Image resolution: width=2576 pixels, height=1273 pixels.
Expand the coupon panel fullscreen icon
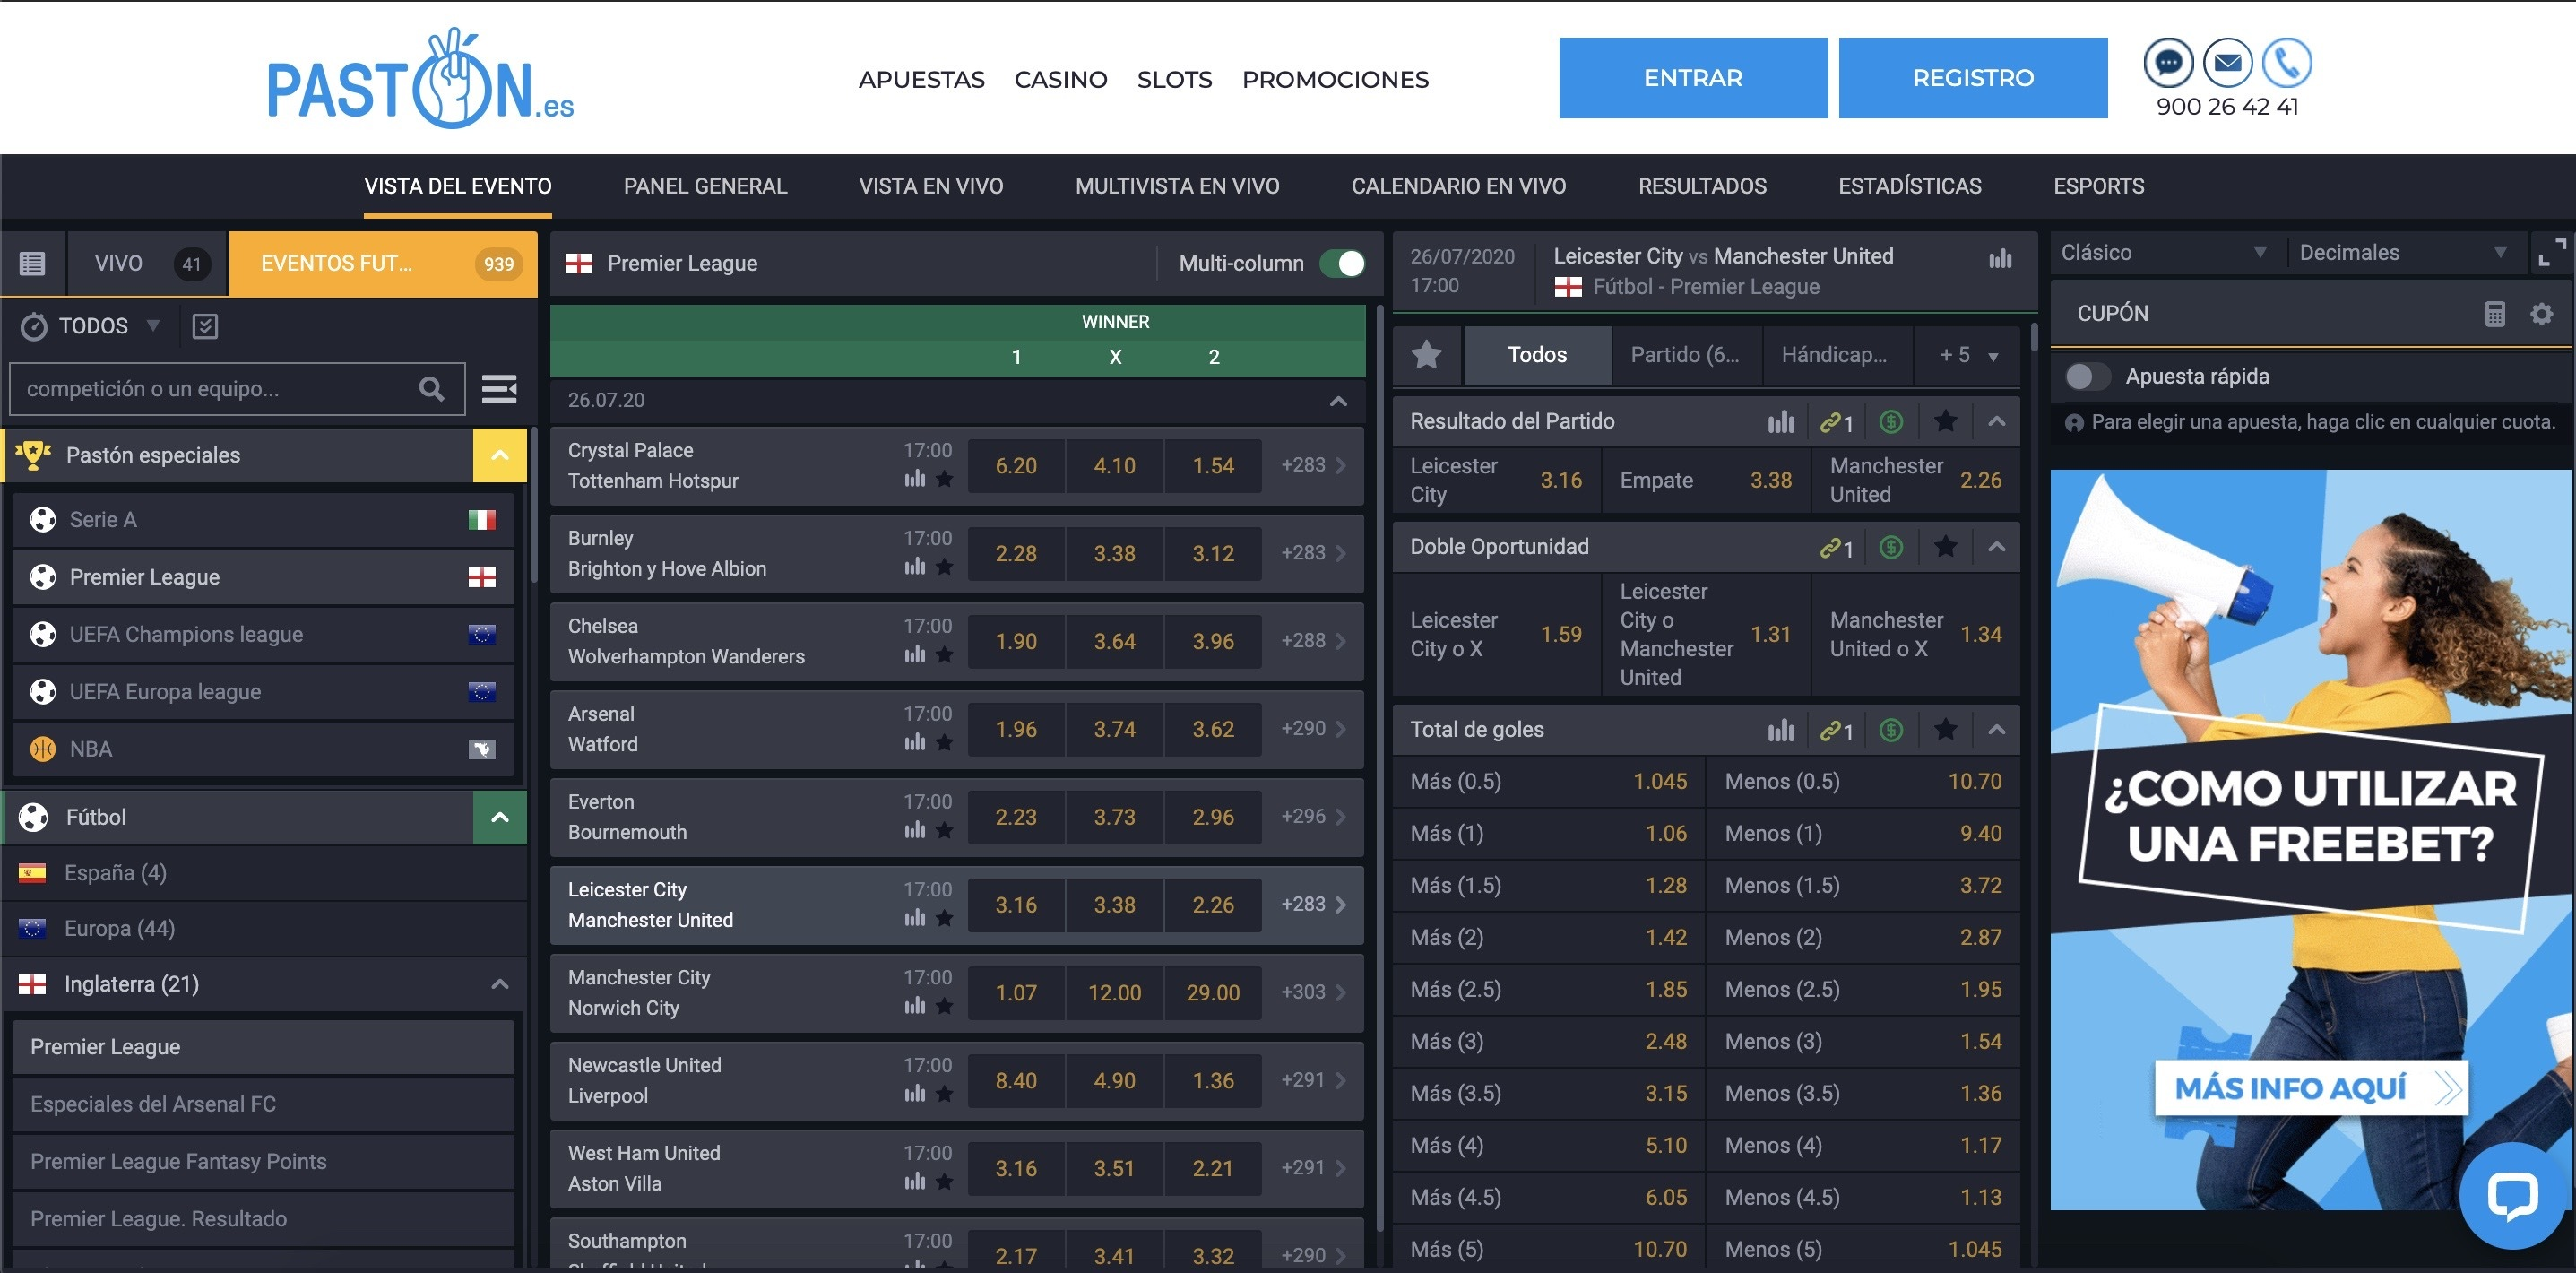[2552, 253]
